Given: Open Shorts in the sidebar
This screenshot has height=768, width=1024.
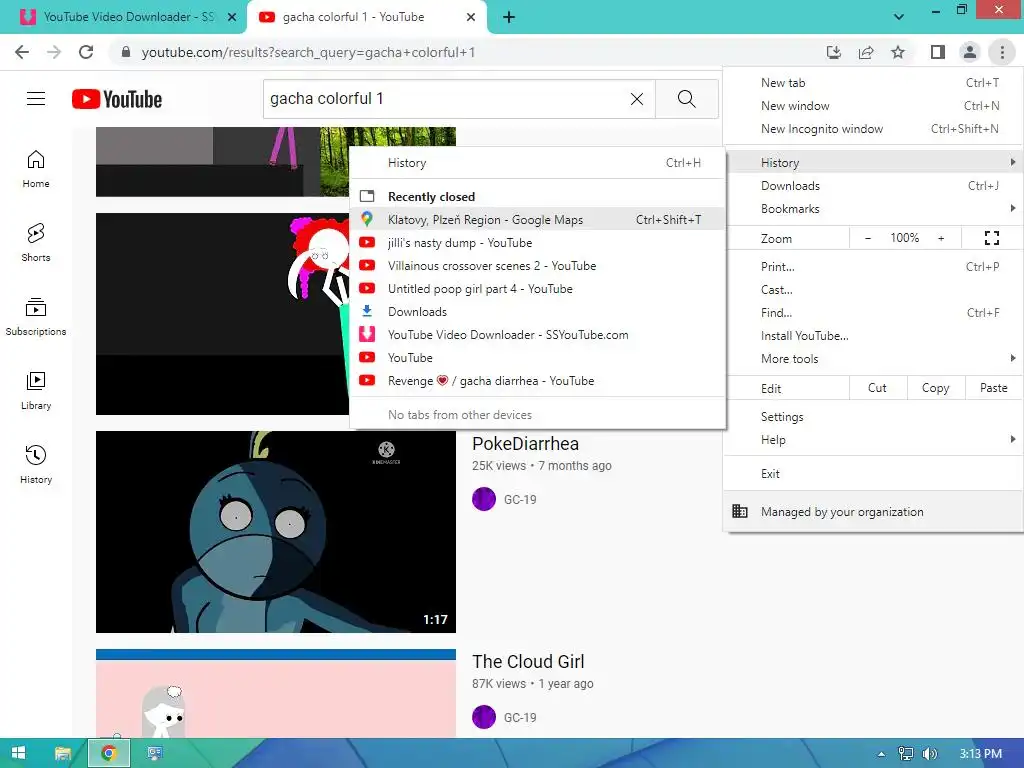Looking at the screenshot, I should pyautogui.click(x=36, y=243).
